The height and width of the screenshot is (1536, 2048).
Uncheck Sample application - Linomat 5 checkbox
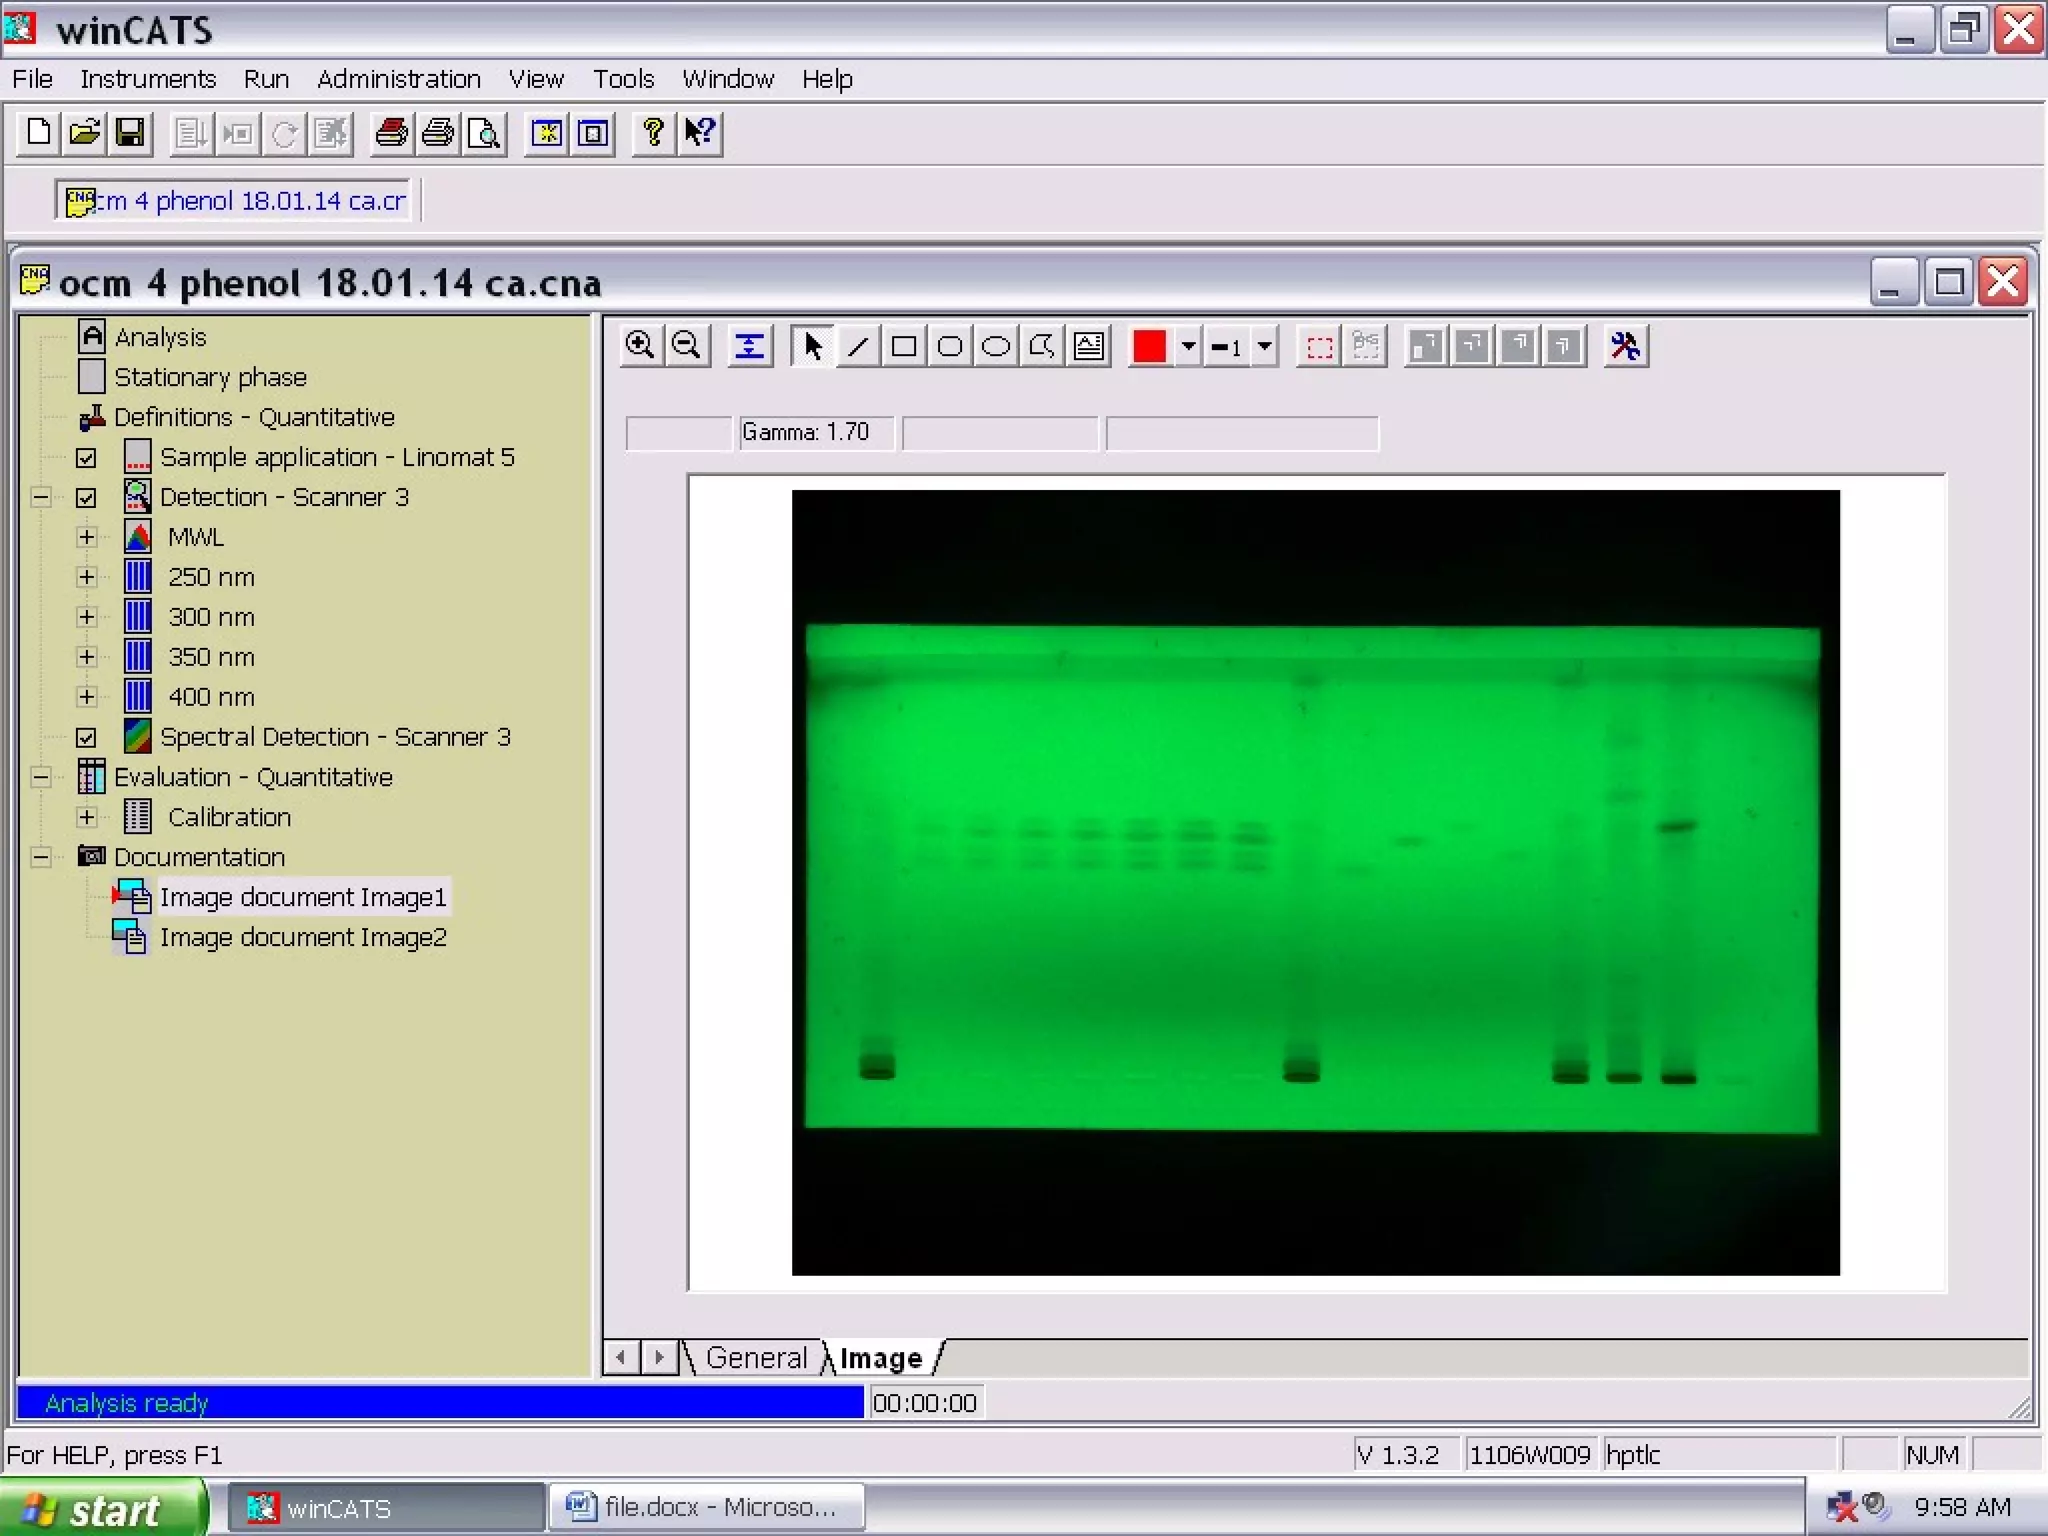click(x=87, y=458)
